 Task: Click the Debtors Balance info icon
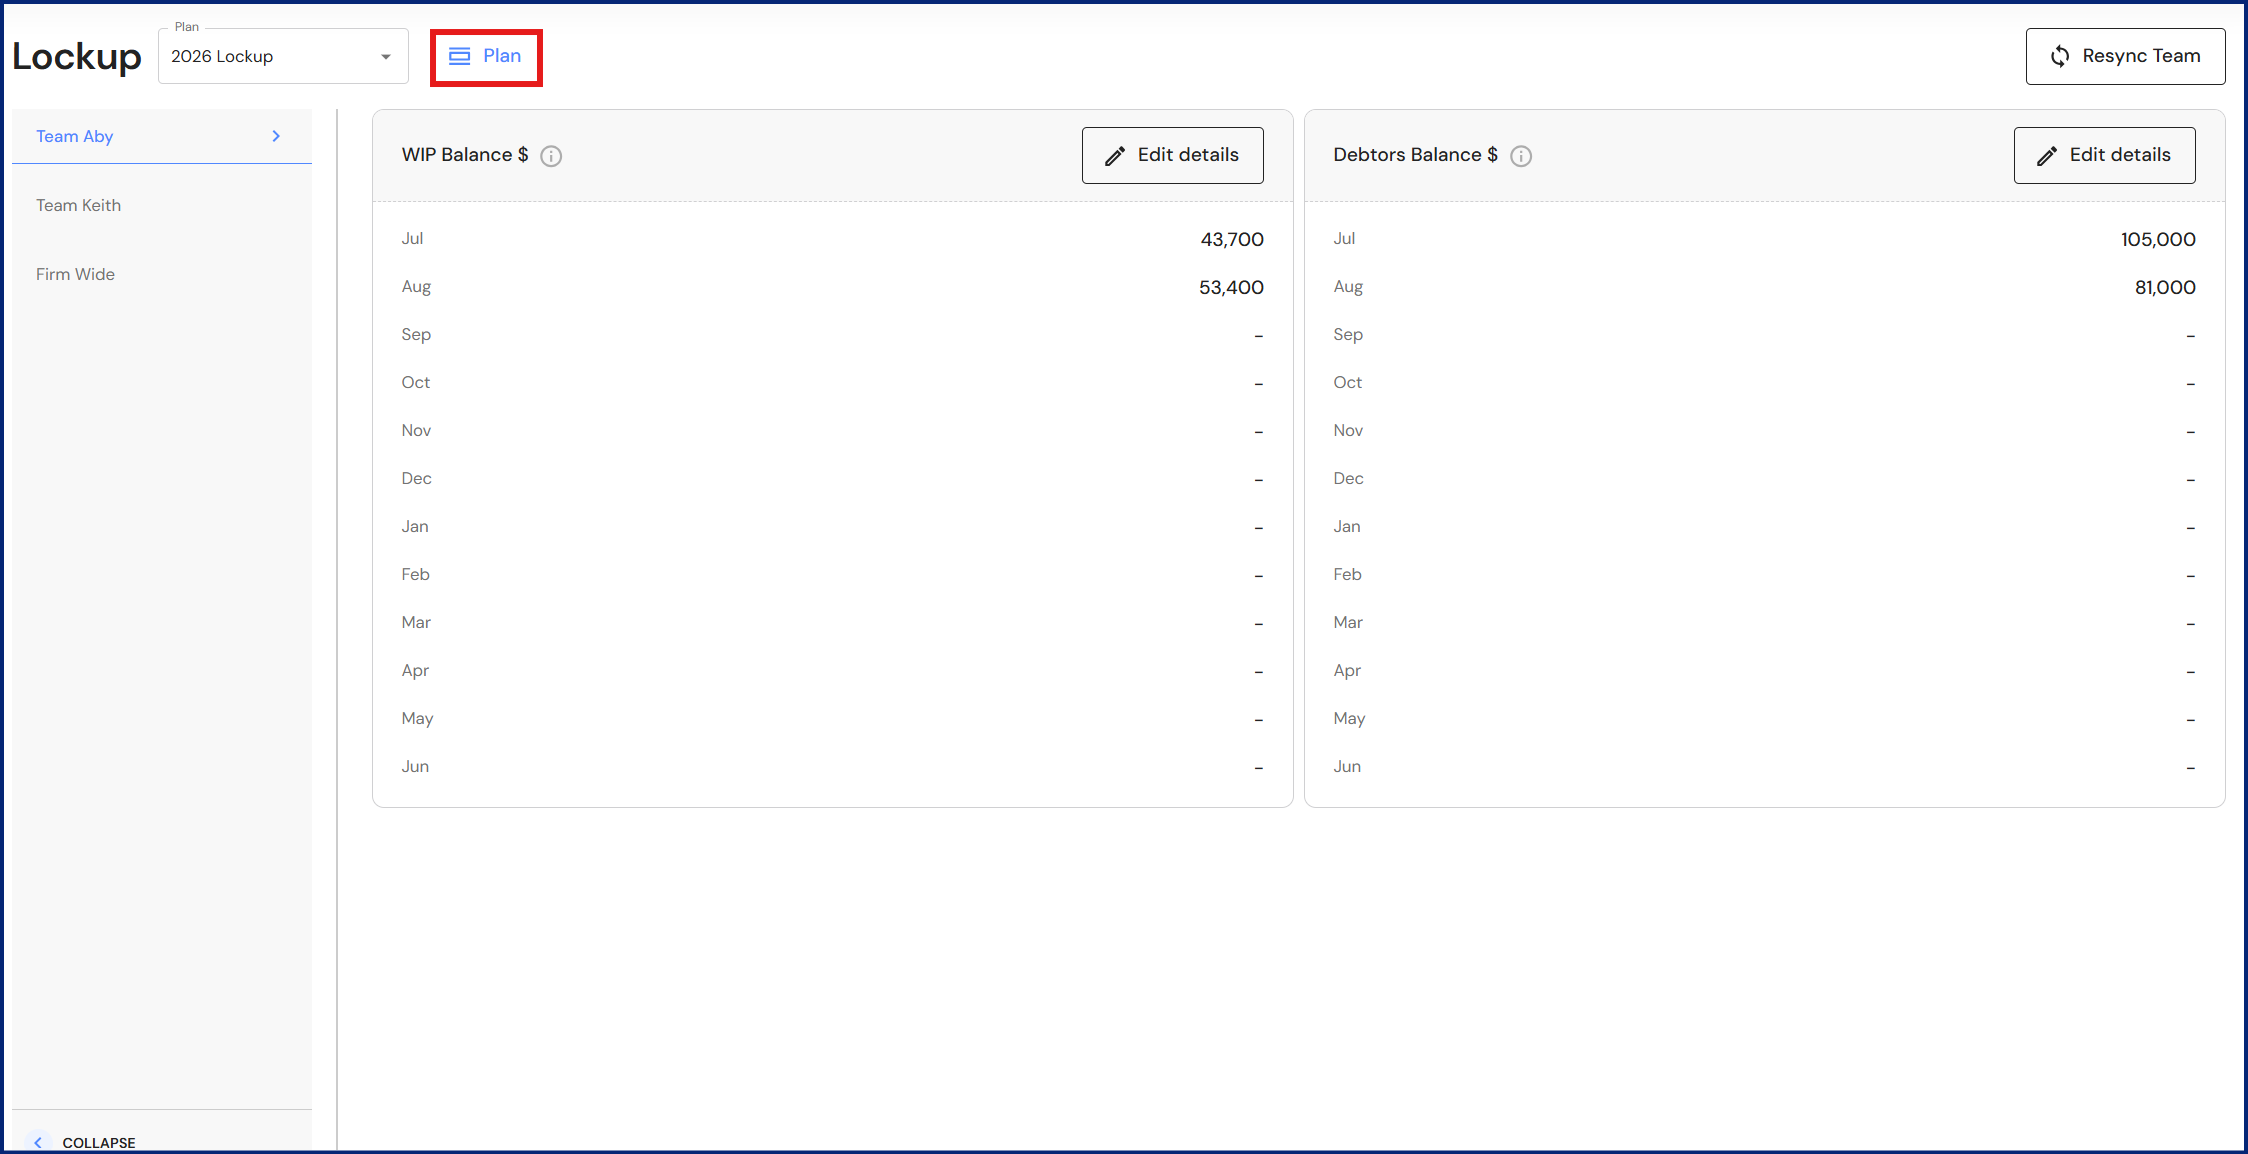tap(1521, 156)
